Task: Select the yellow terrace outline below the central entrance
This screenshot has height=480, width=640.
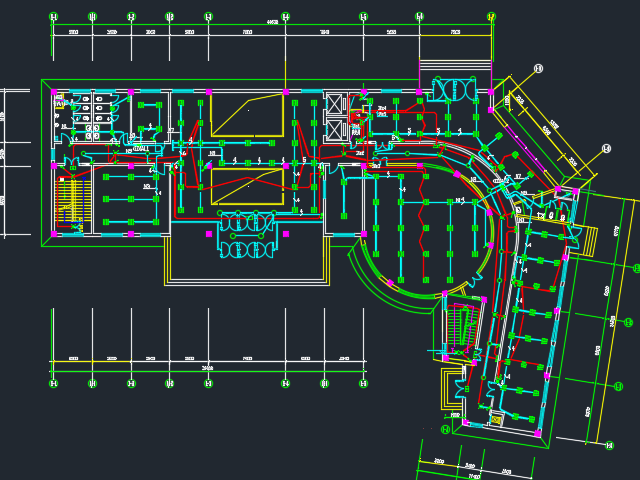Action: point(247,261)
